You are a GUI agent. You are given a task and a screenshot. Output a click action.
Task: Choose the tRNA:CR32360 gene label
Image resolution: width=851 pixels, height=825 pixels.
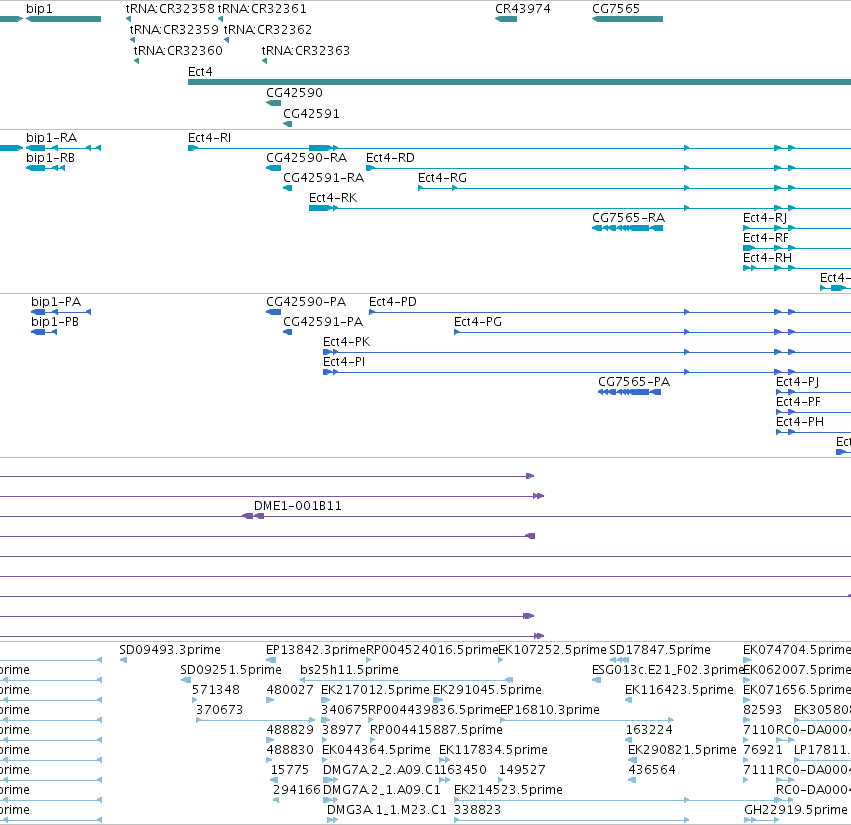(178, 50)
